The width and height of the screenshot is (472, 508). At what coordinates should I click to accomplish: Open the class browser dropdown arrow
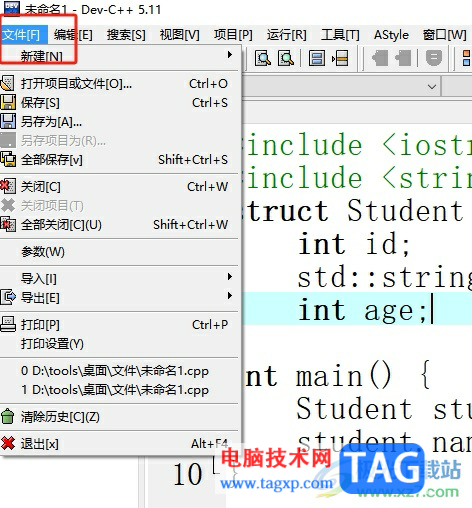click(x=432, y=87)
